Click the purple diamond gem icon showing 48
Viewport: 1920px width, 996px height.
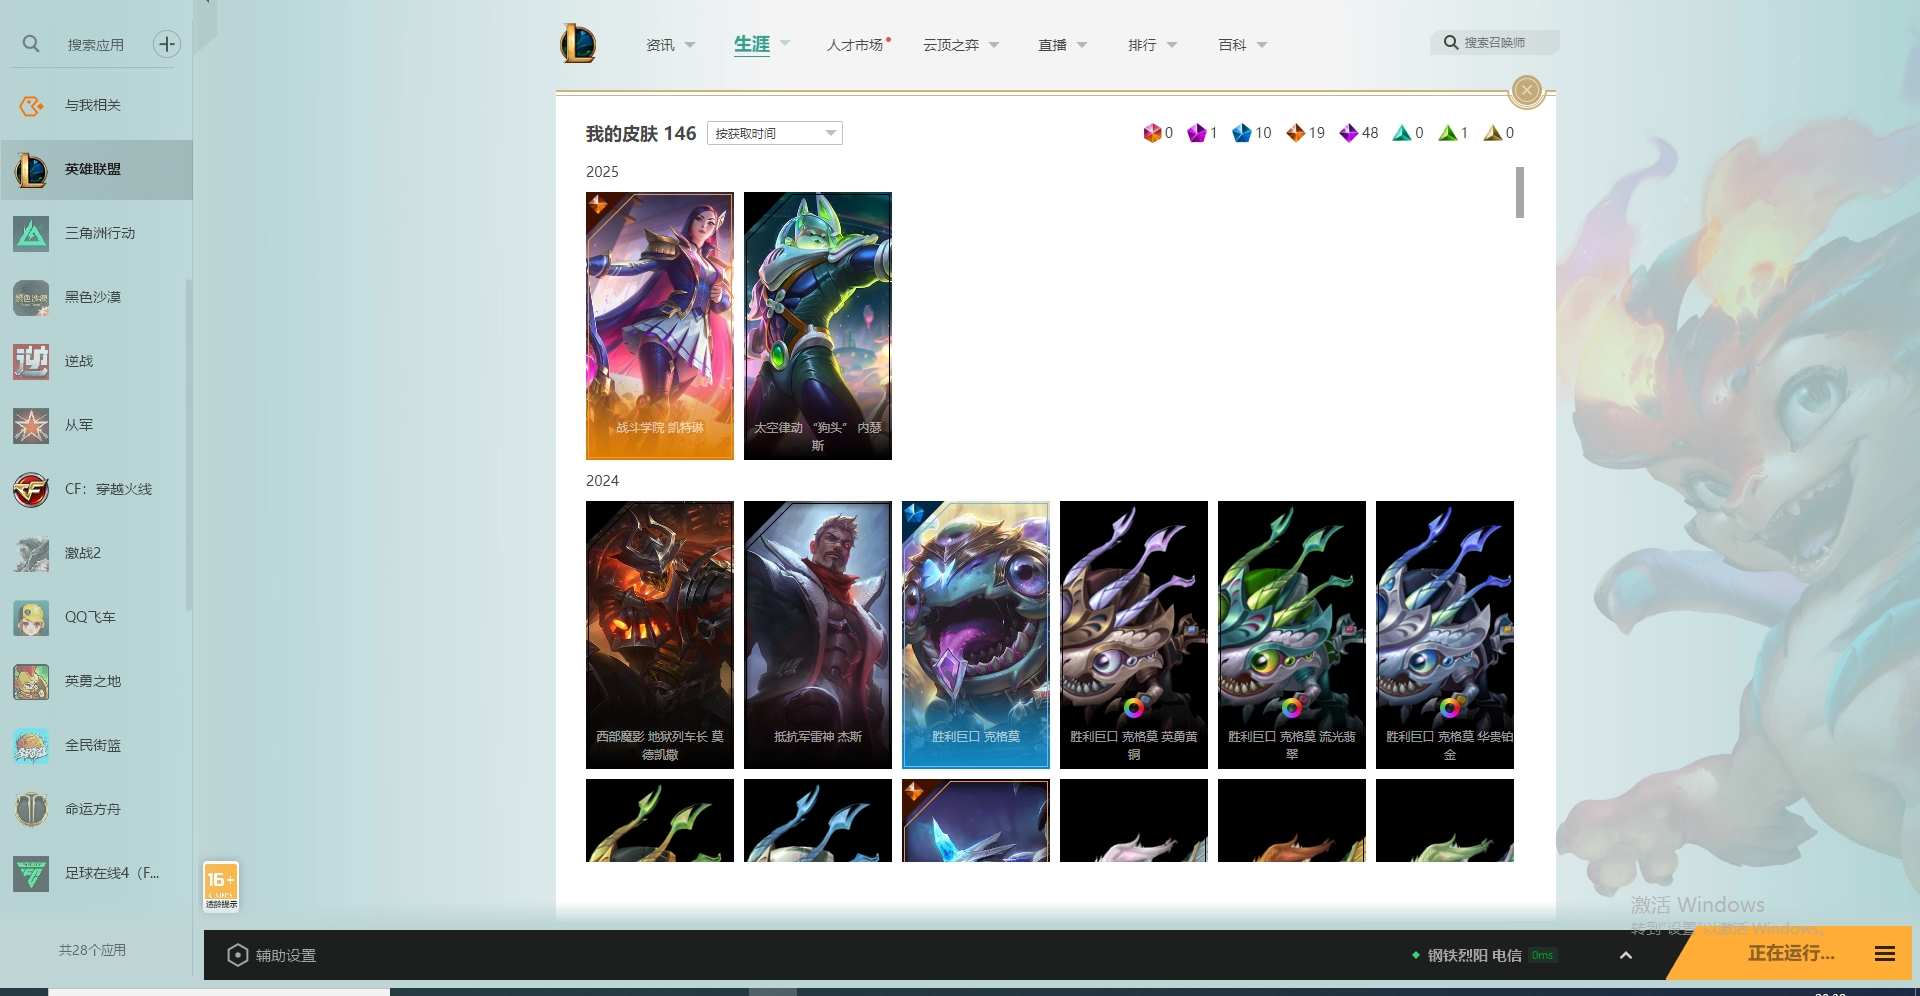coord(1349,133)
